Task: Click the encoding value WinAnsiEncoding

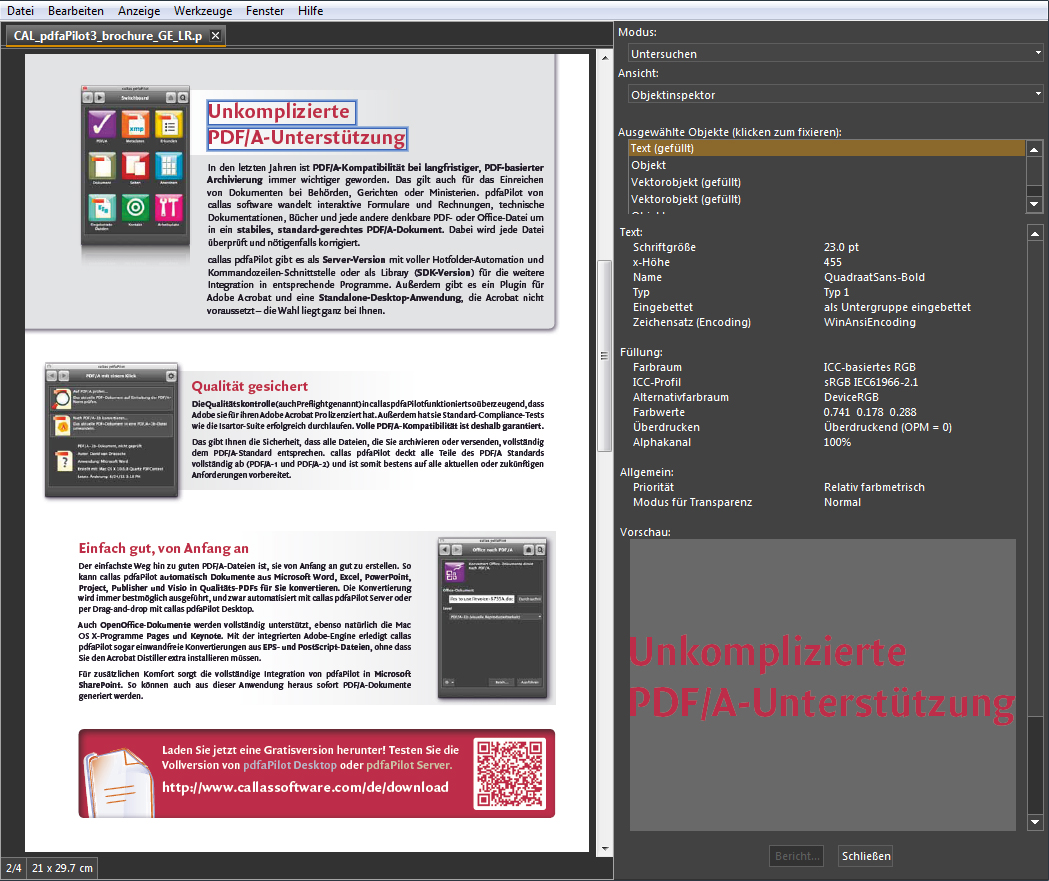Action: (869, 322)
